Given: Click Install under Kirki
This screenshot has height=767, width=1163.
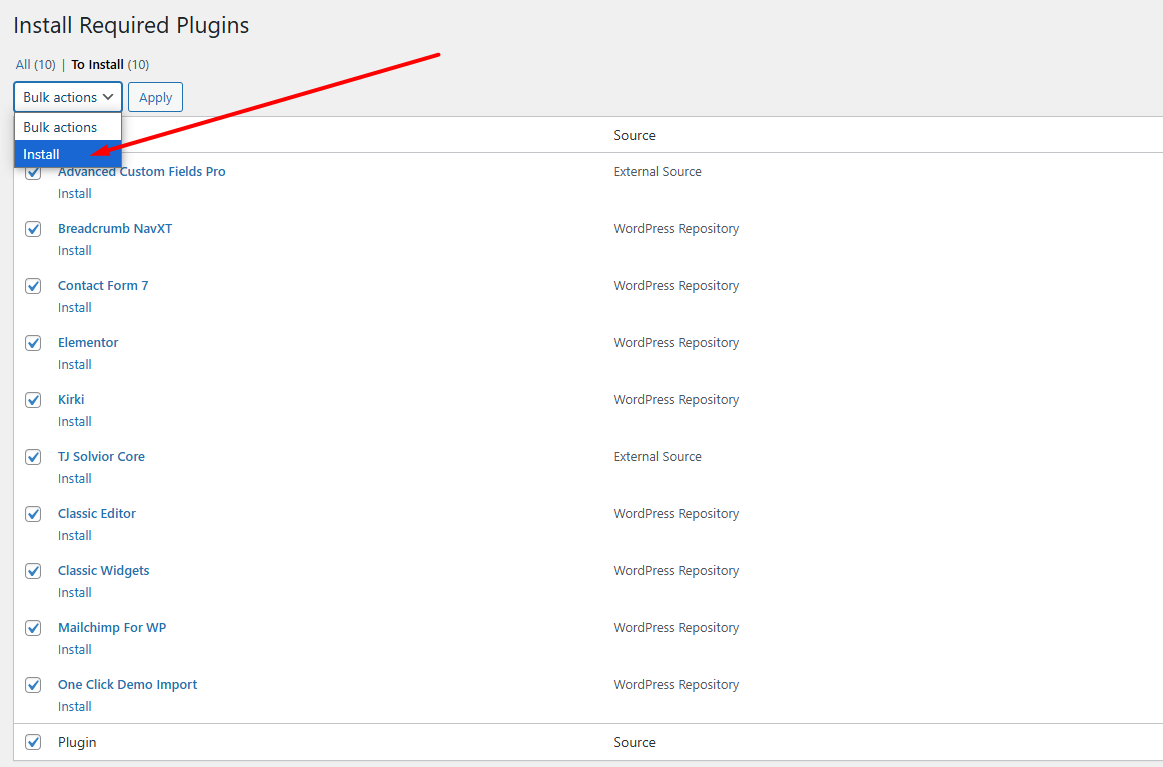Looking at the screenshot, I should point(75,421).
